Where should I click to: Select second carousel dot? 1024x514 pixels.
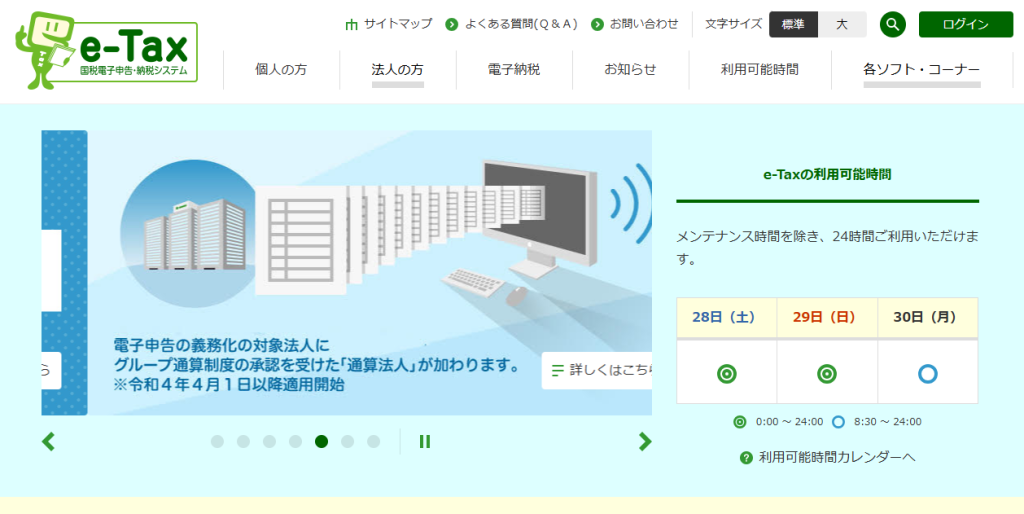244,442
